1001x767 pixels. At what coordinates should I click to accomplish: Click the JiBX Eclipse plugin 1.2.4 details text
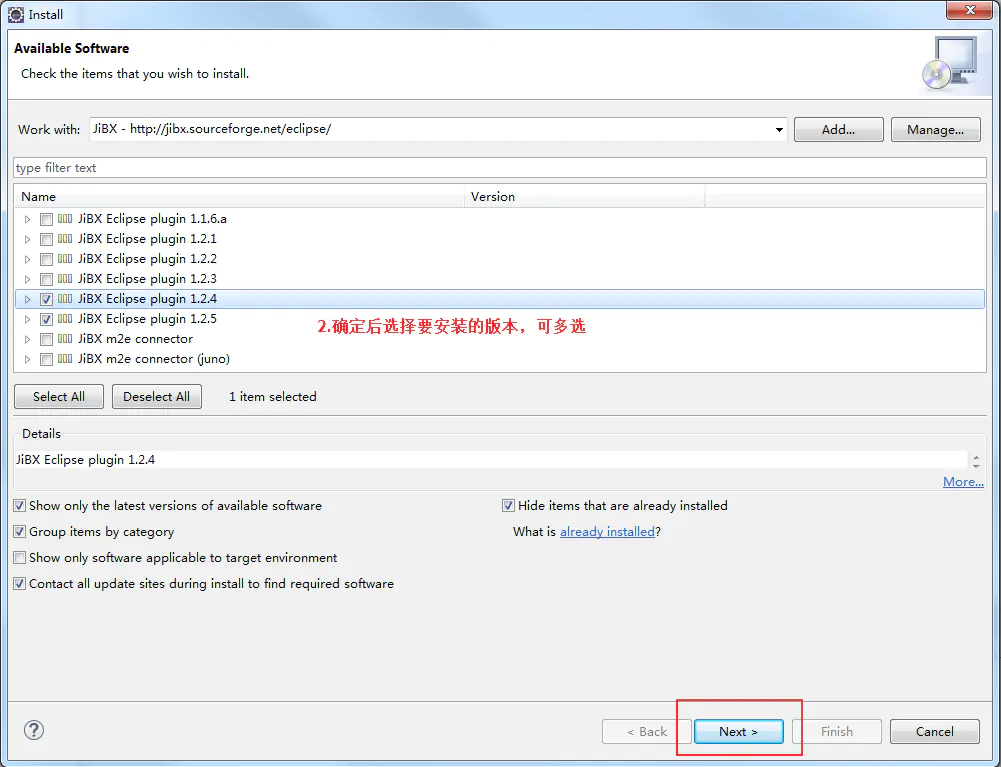point(86,460)
